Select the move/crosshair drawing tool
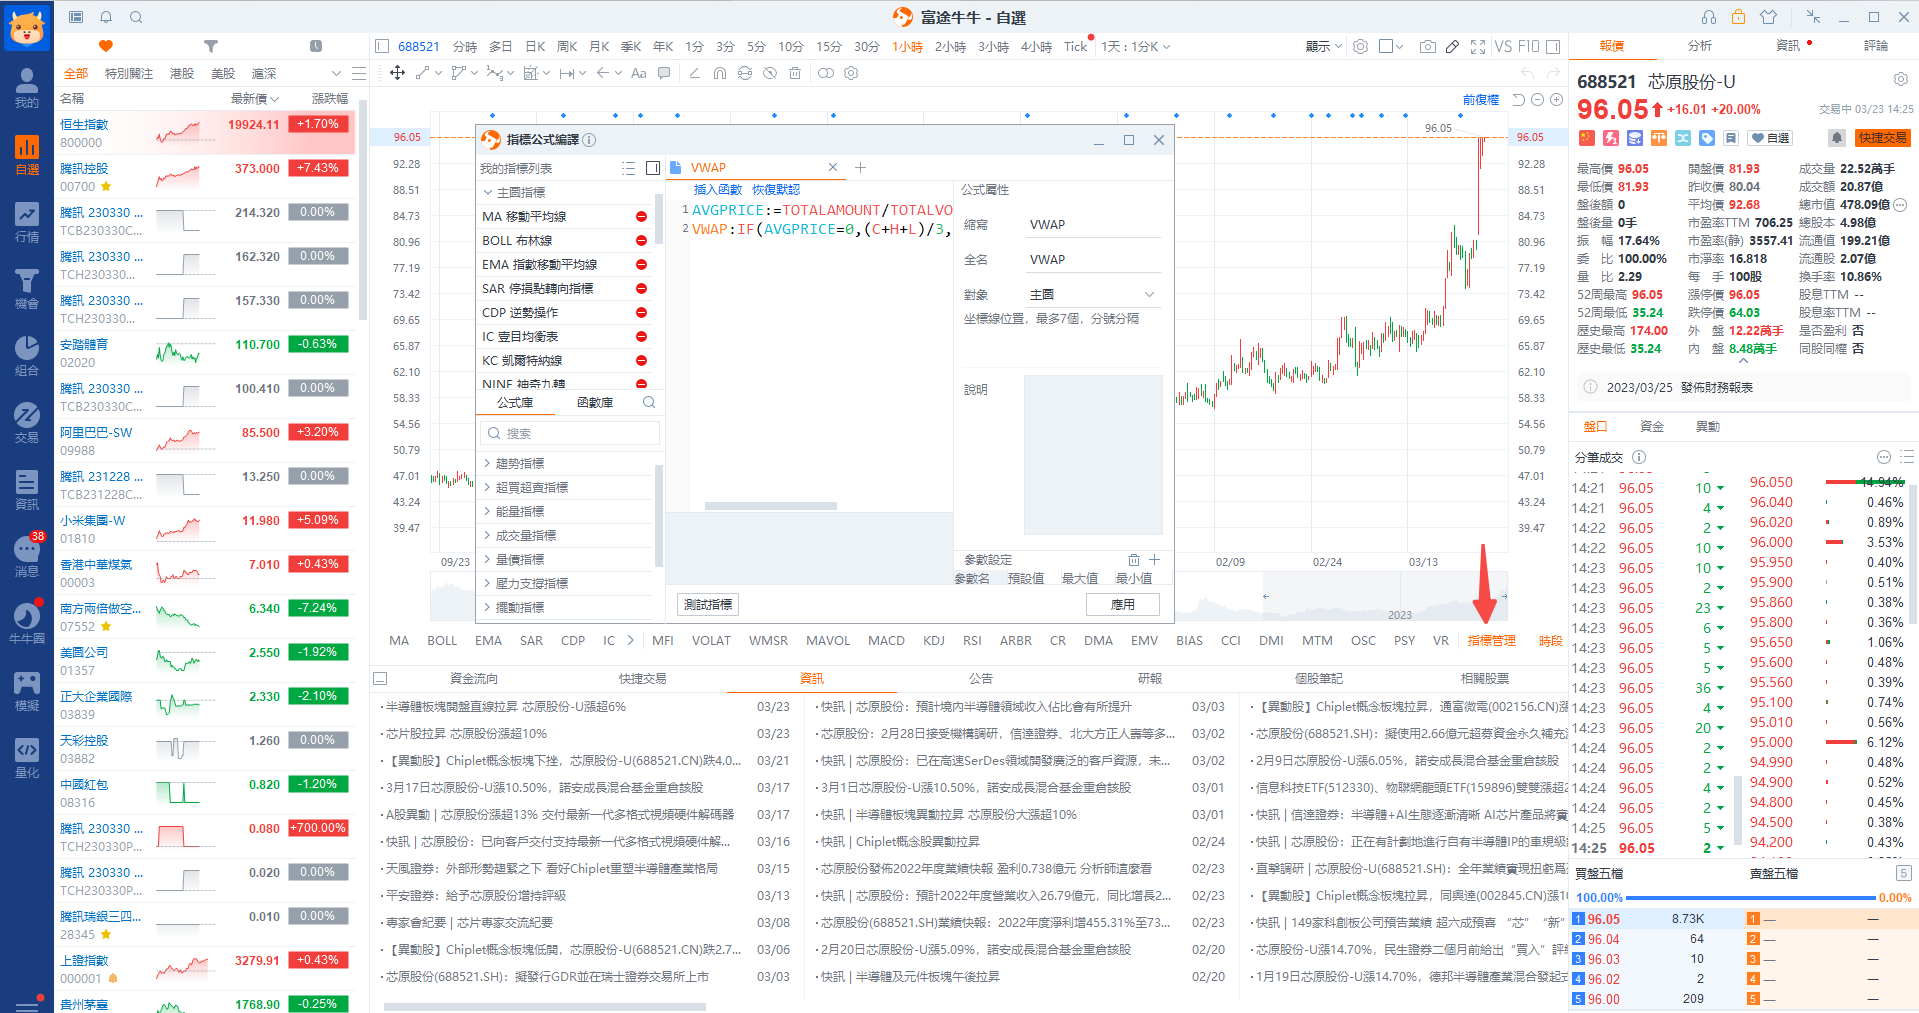 point(397,73)
